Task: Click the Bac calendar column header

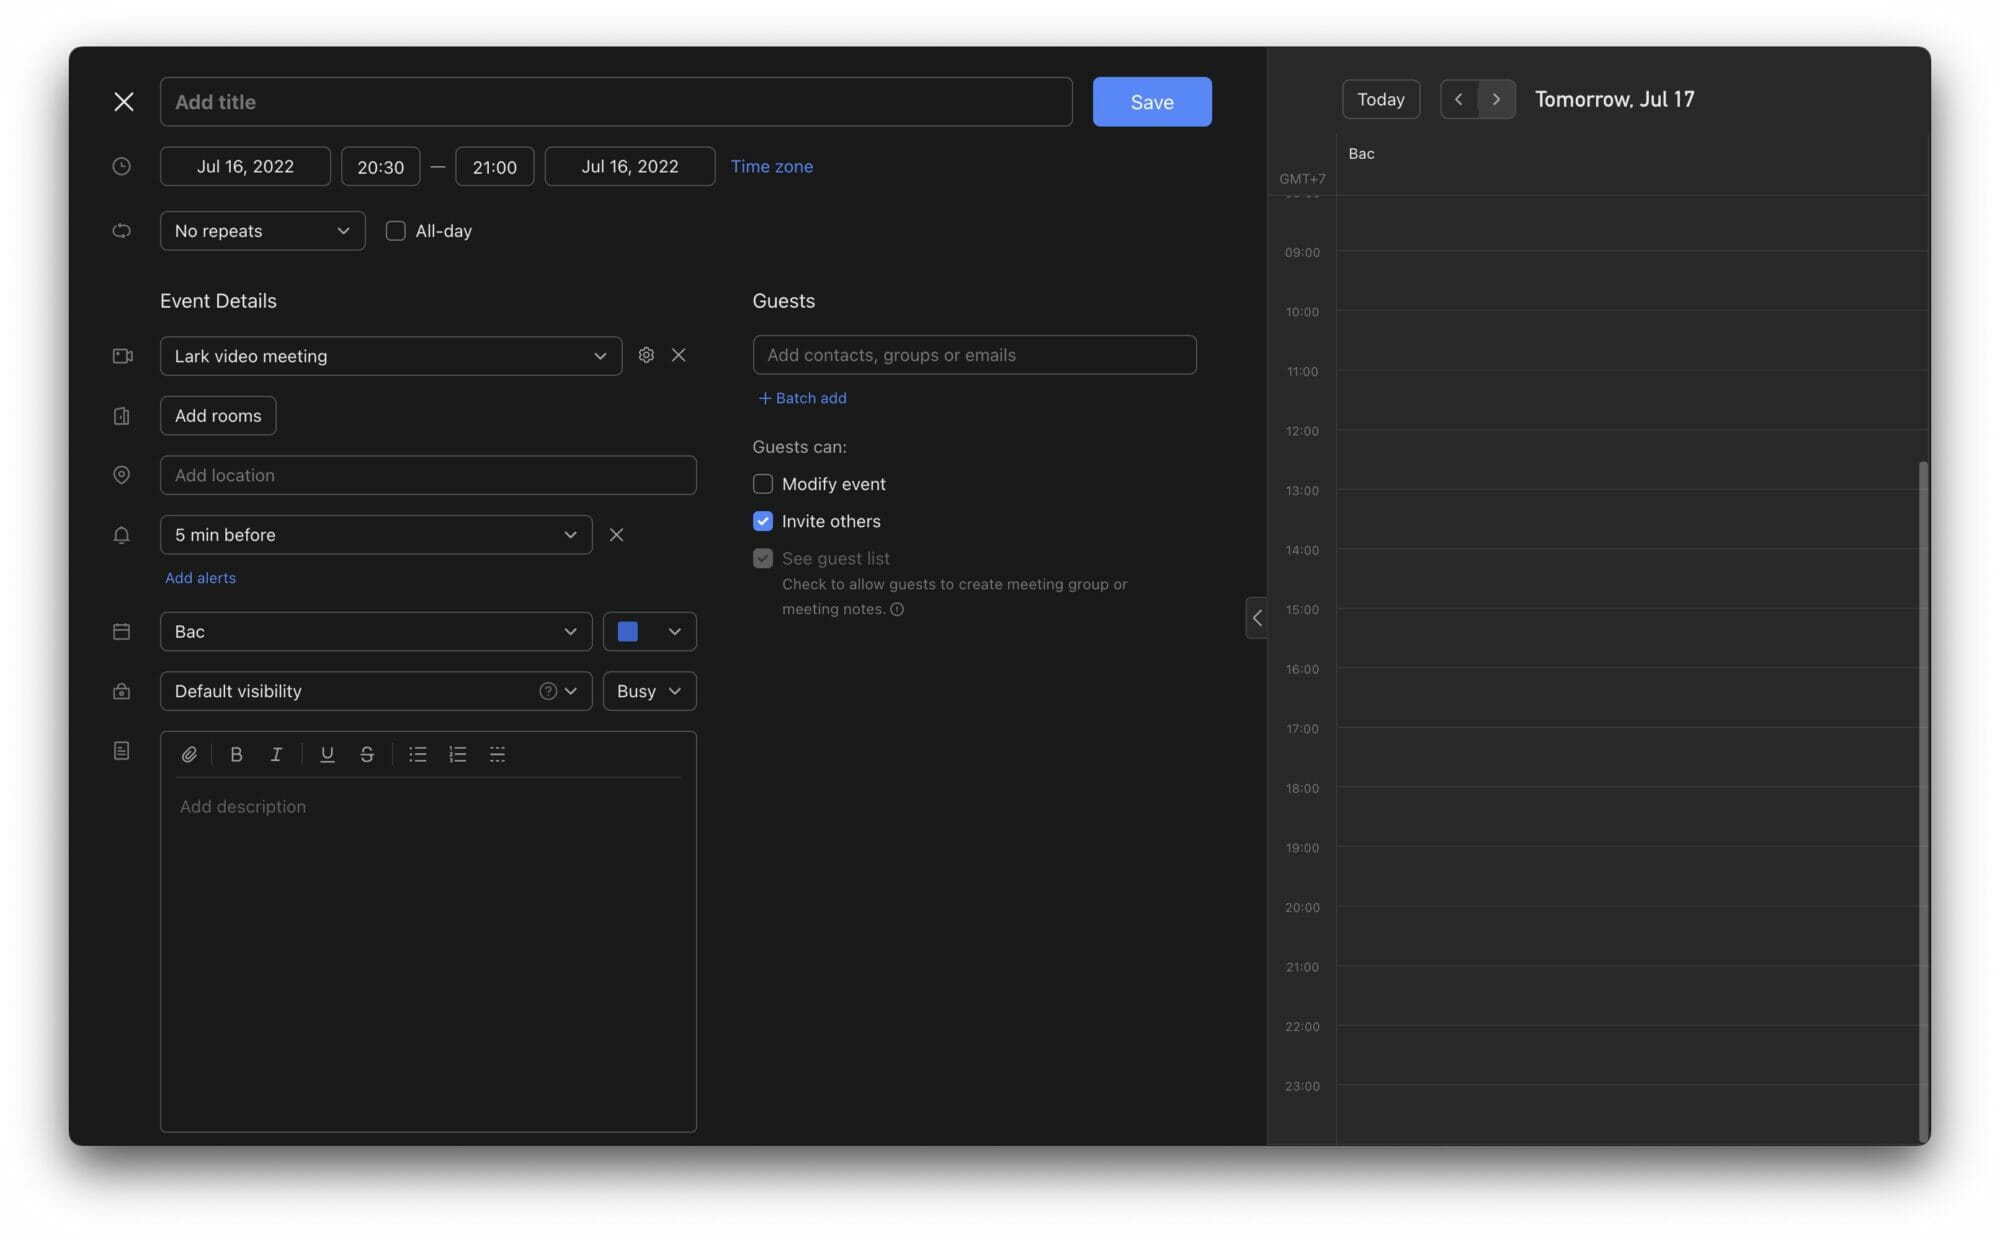Action: coord(1361,154)
